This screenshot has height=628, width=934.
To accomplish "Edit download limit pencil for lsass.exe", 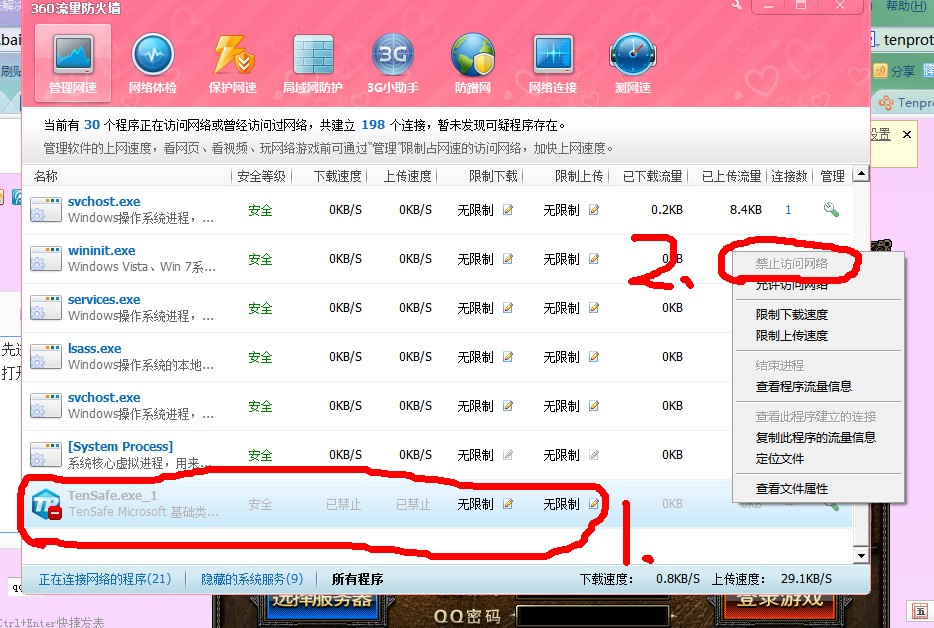I will click(508, 356).
